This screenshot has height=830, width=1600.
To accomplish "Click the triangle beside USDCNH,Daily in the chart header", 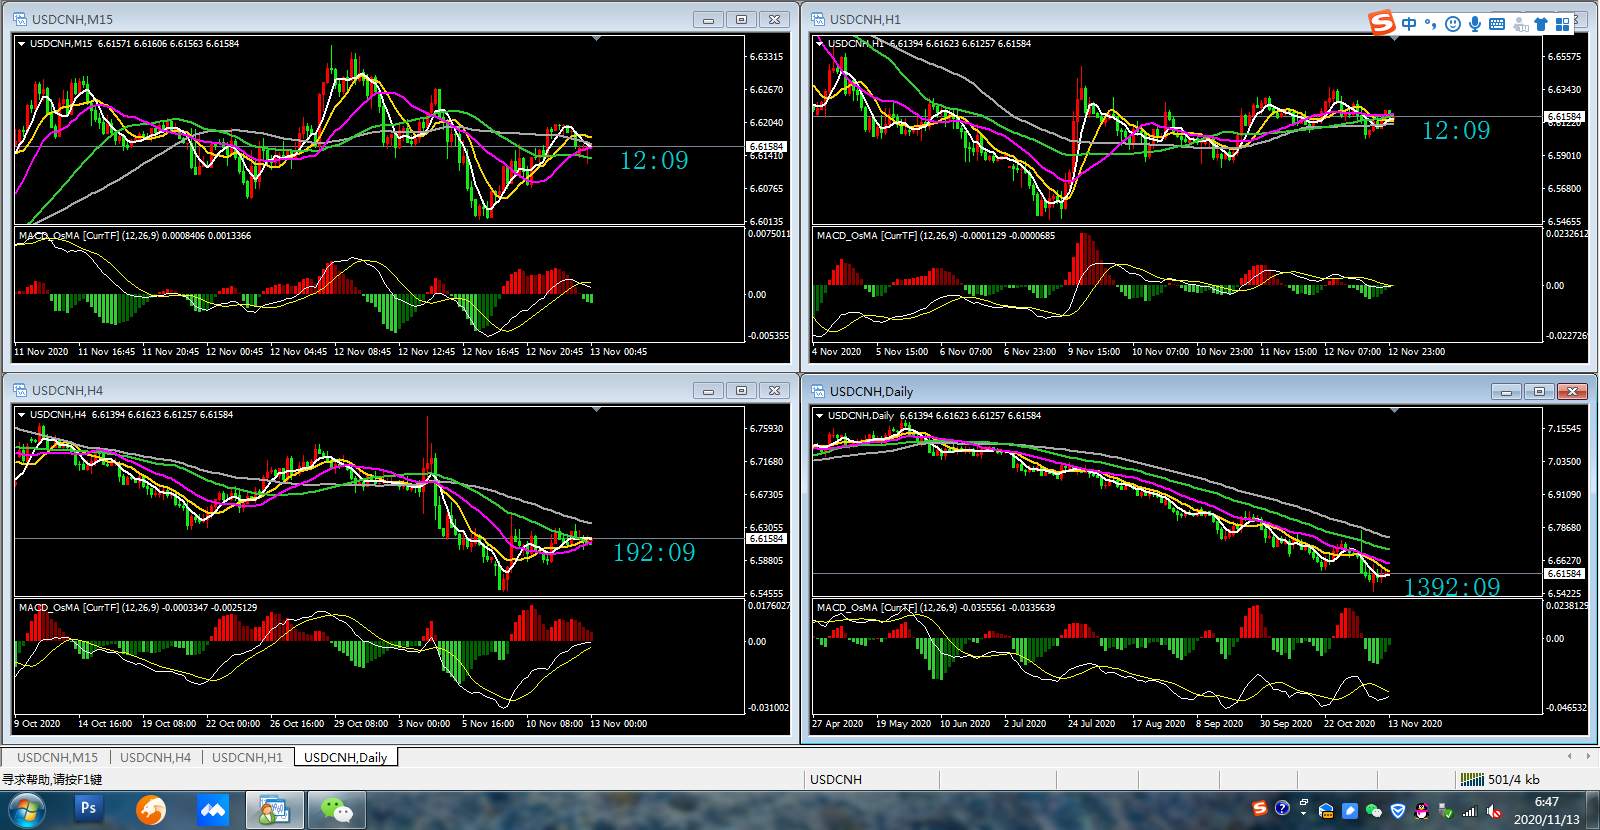I will (819, 415).
